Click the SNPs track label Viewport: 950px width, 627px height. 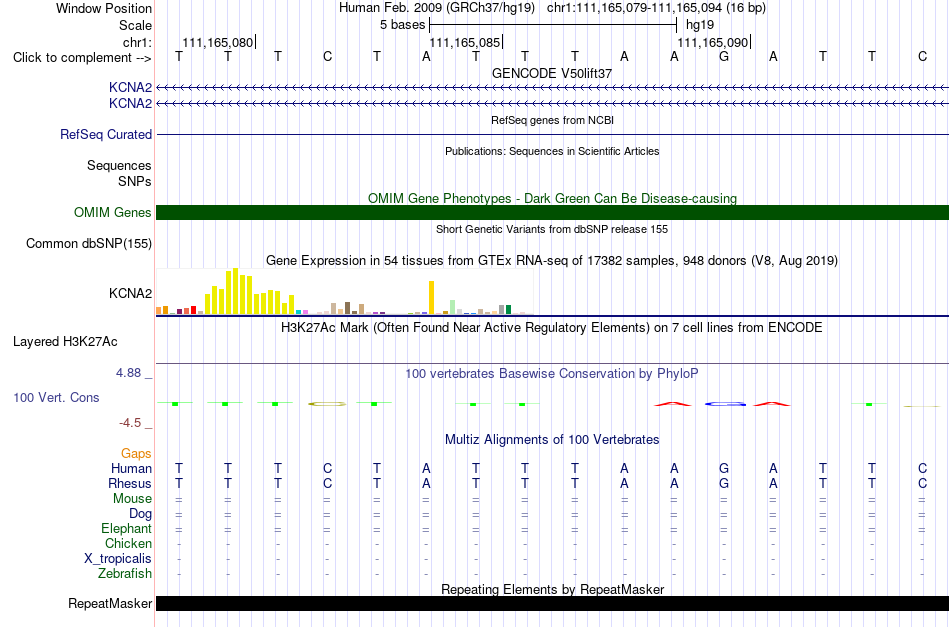[135, 182]
